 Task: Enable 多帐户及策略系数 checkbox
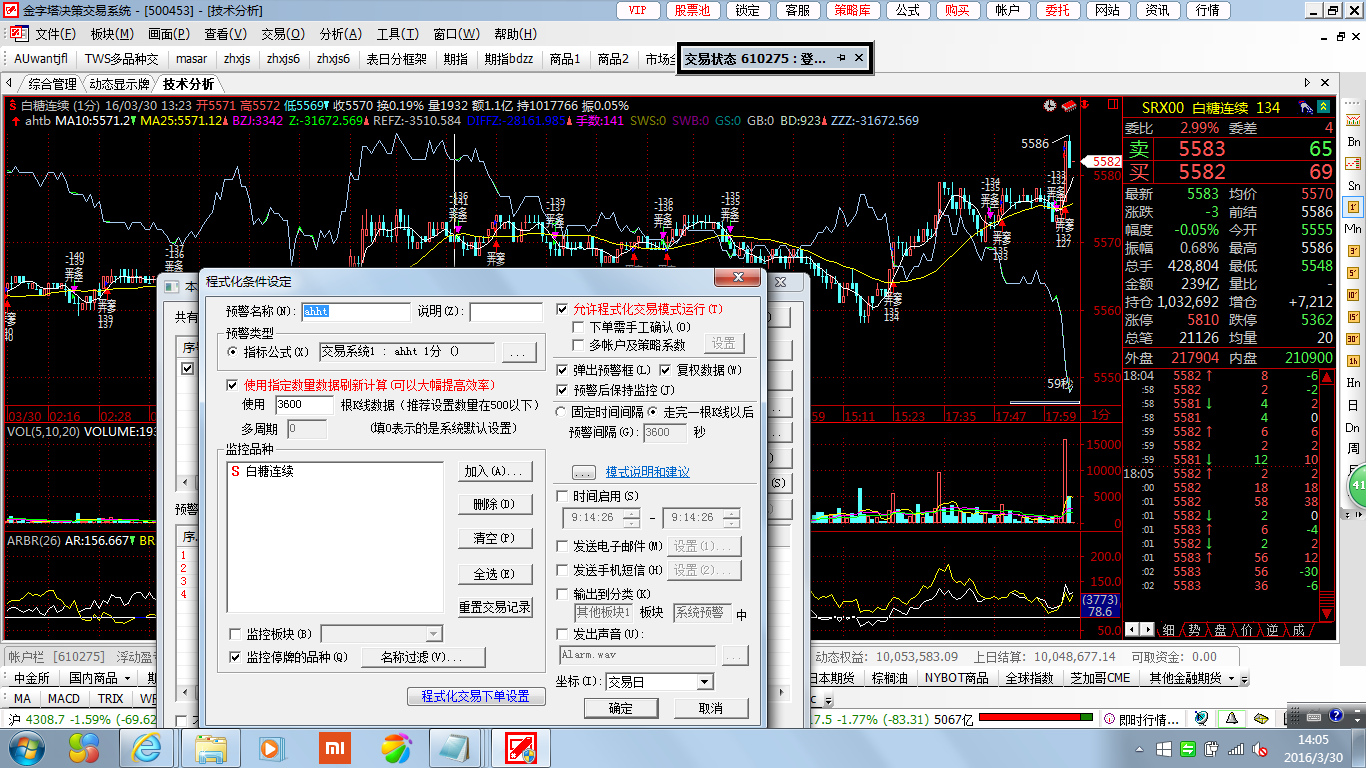click(578, 345)
